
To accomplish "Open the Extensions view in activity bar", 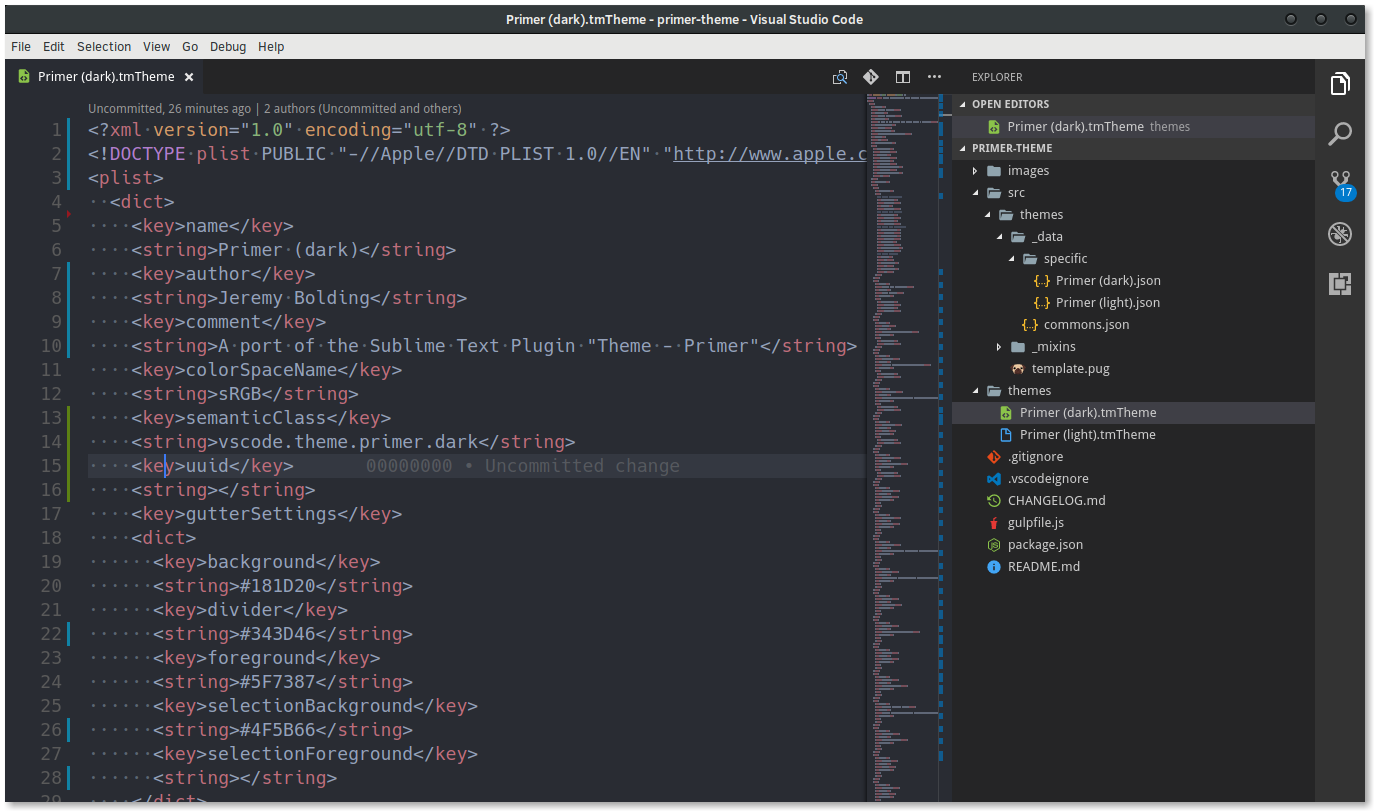I will (1340, 284).
